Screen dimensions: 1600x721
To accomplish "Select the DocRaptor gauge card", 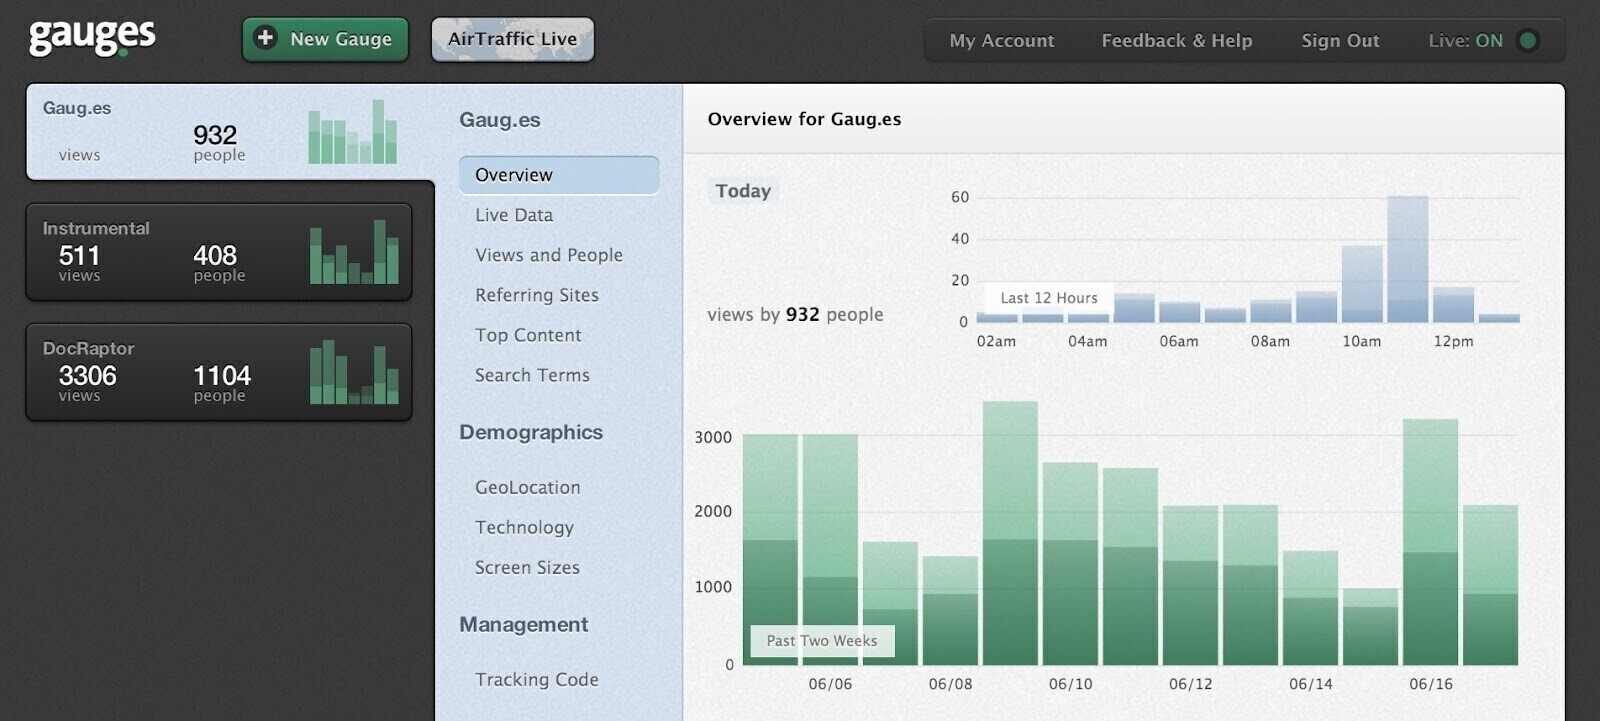I will [x=219, y=372].
